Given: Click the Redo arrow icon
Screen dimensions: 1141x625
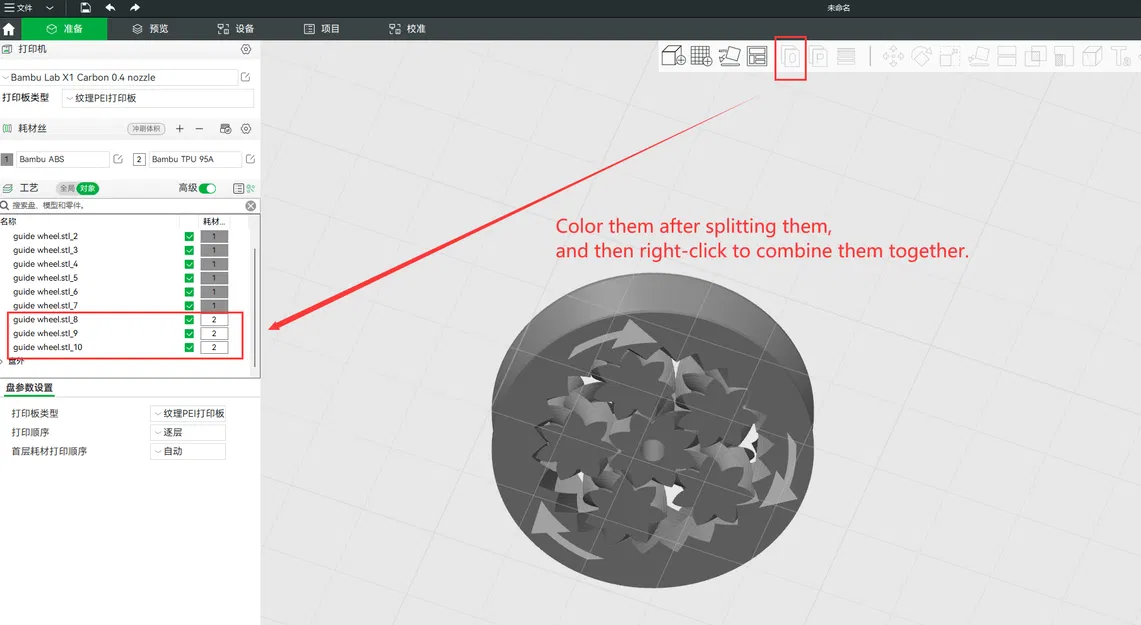Looking at the screenshot, I should [x=135, y=7].
